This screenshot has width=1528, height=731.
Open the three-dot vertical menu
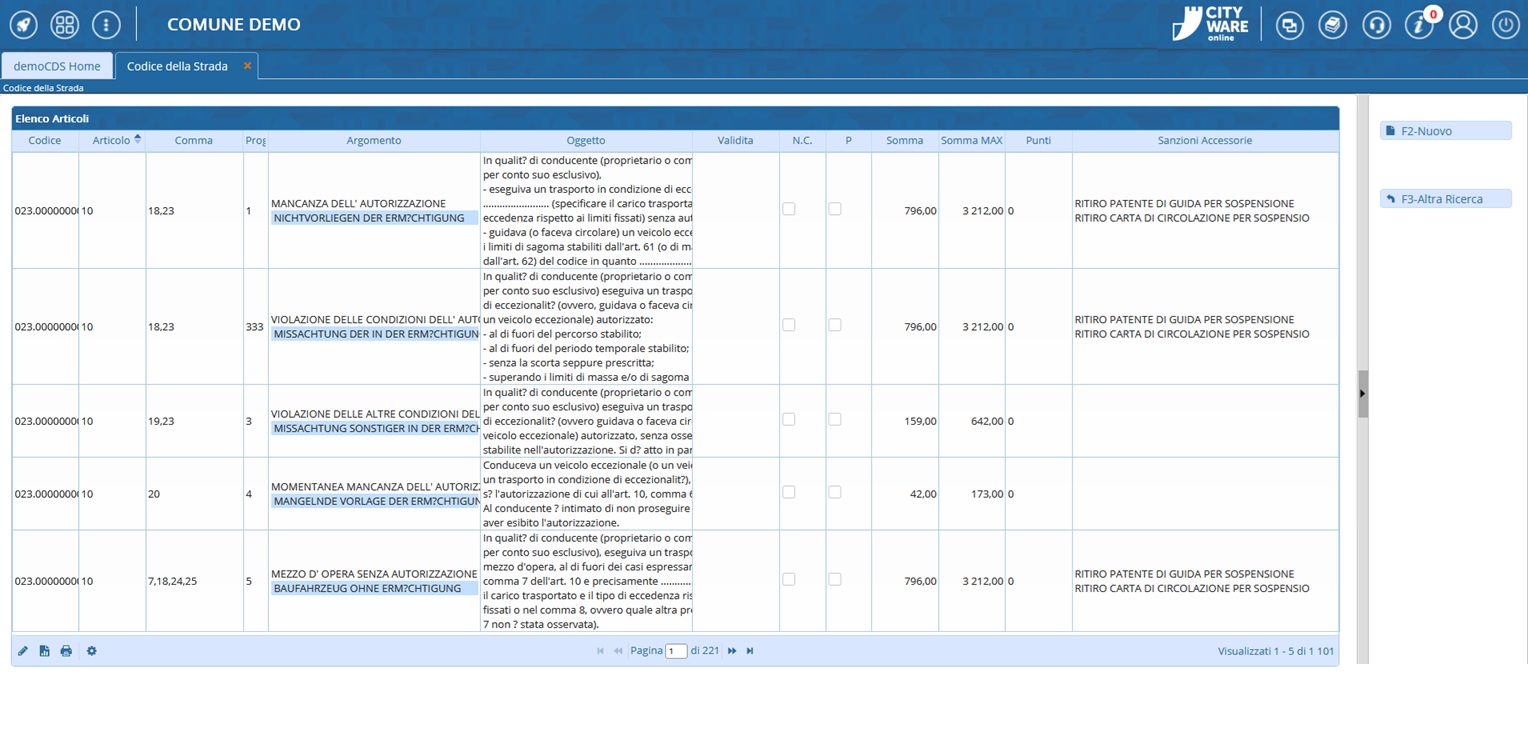[106, 24]
